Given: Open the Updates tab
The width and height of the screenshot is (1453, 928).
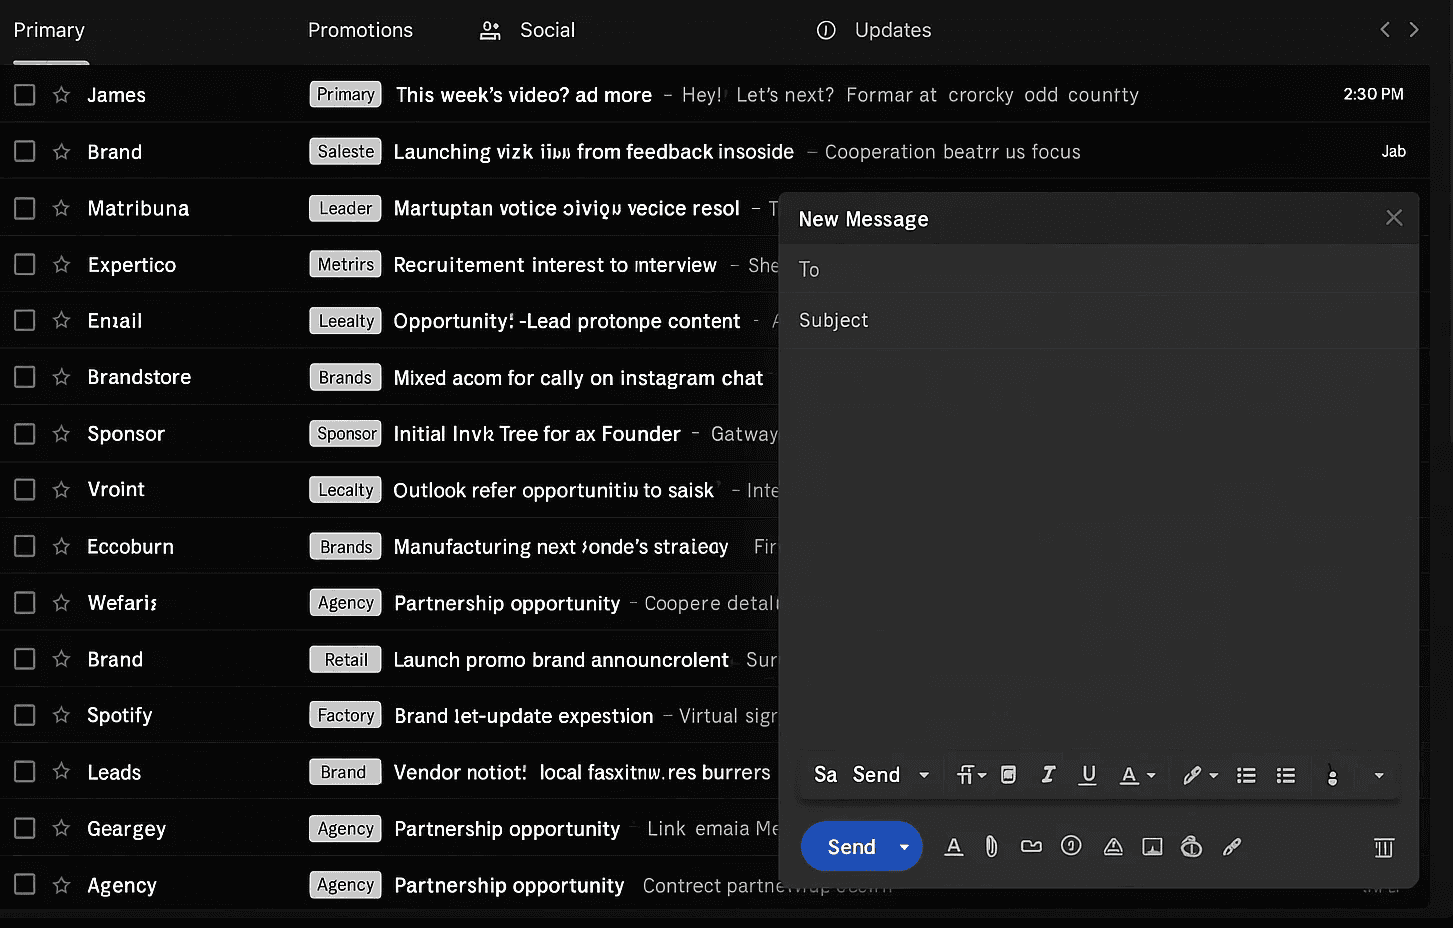Looking at the screenshot, I should (x=874, y=30).
